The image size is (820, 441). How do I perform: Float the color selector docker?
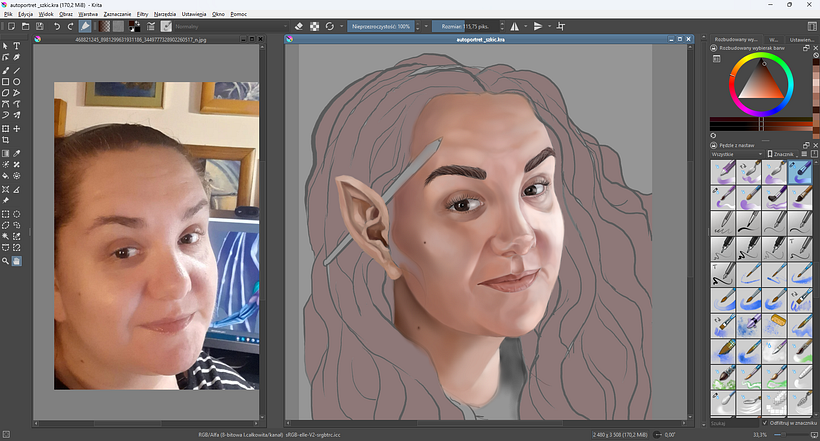point(806,48)
